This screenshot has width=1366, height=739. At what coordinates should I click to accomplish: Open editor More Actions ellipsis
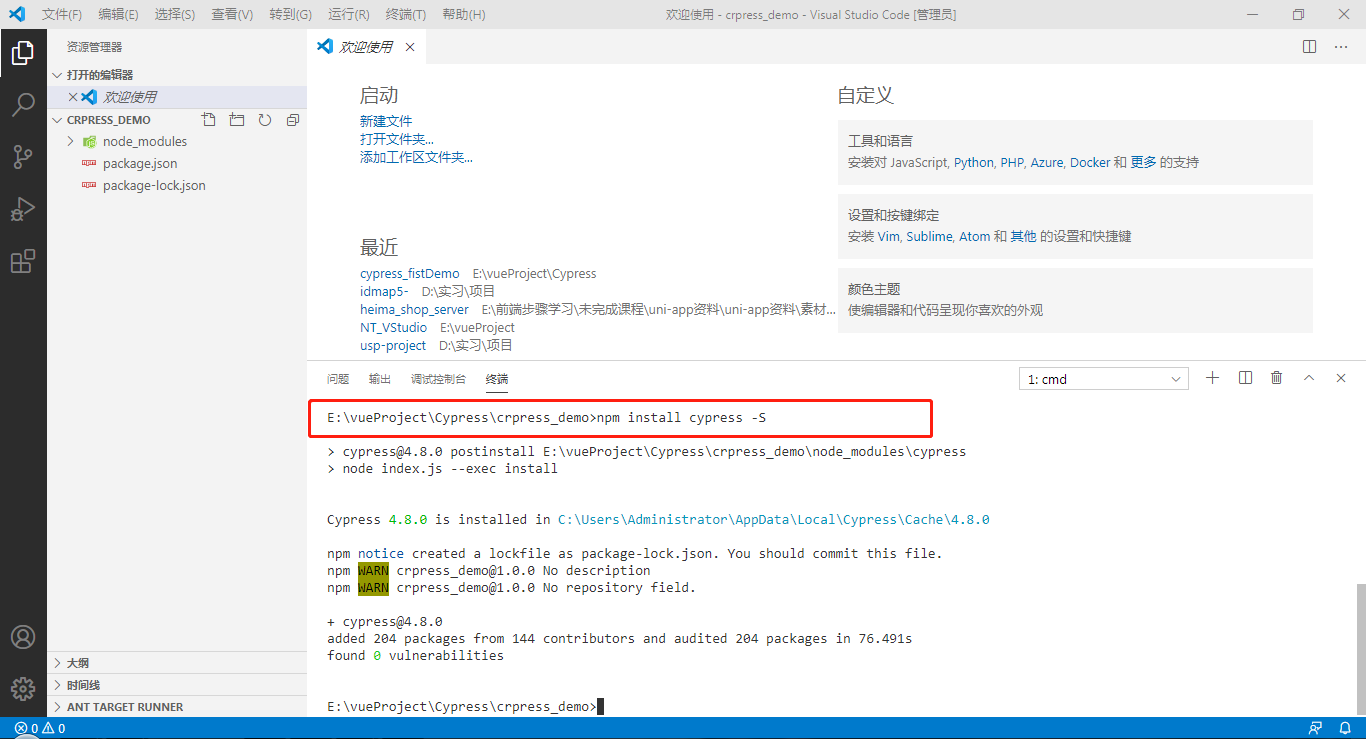tap(1340, 47)
